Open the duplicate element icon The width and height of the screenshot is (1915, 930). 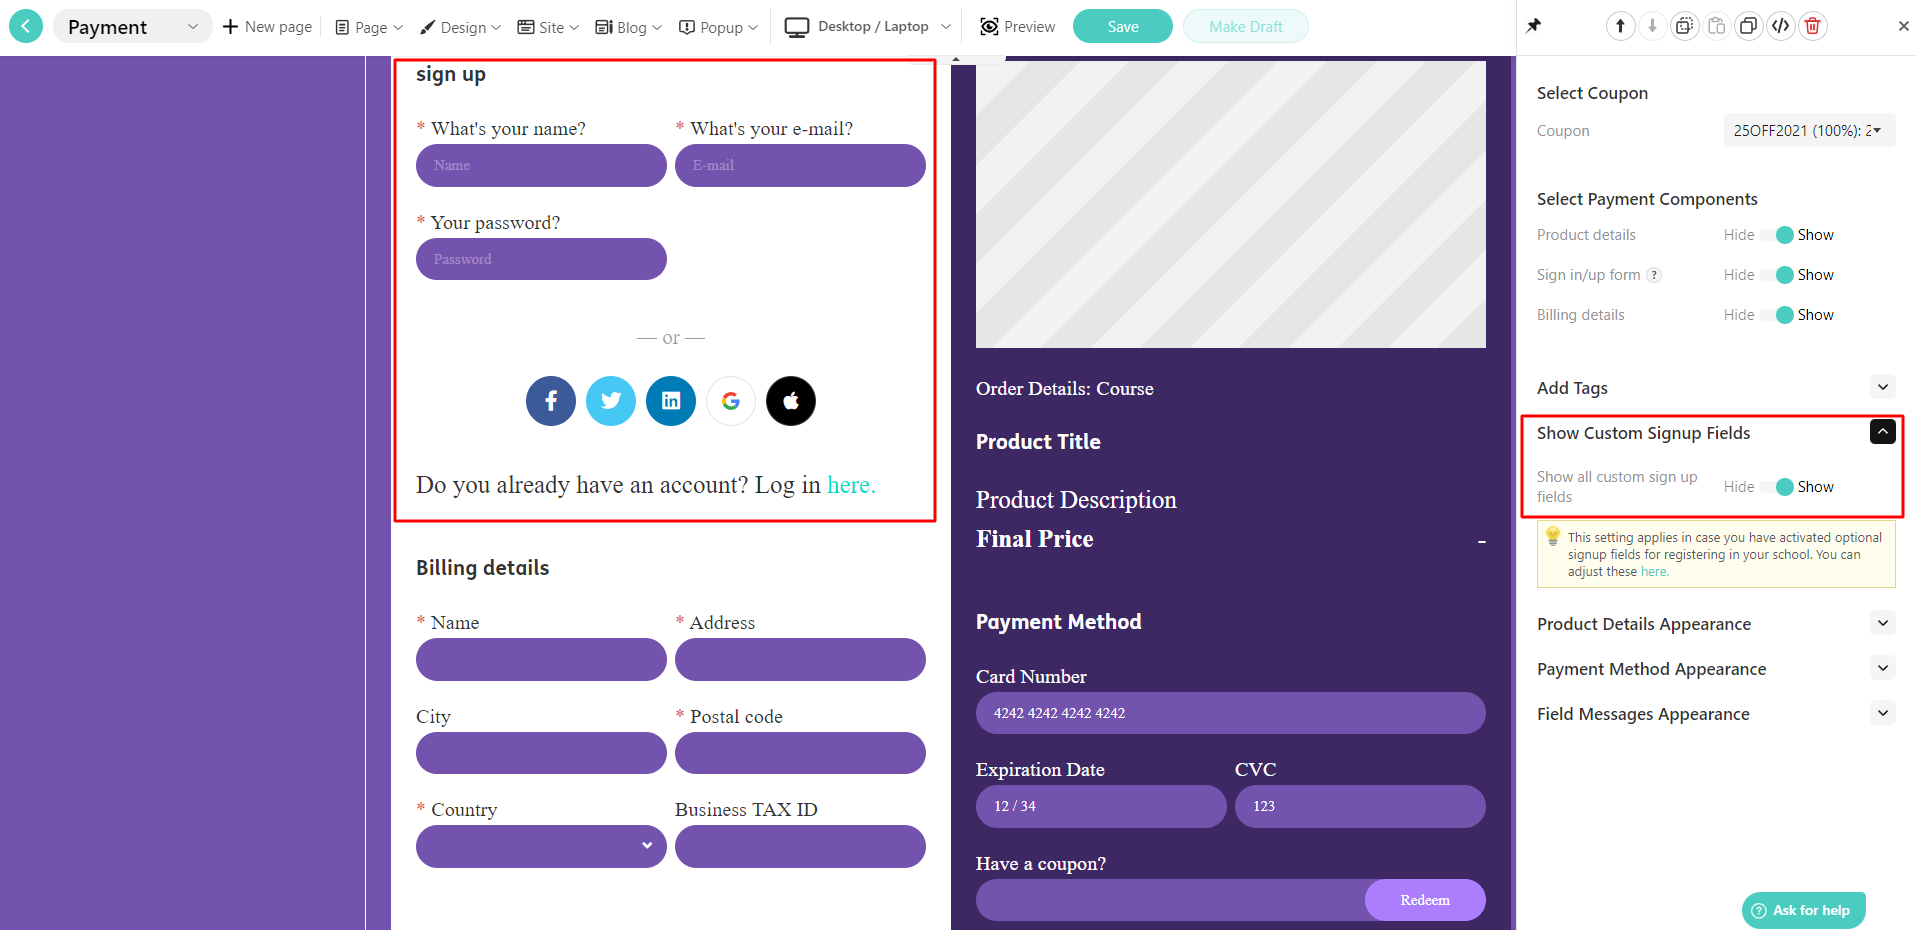[1749, 25]
